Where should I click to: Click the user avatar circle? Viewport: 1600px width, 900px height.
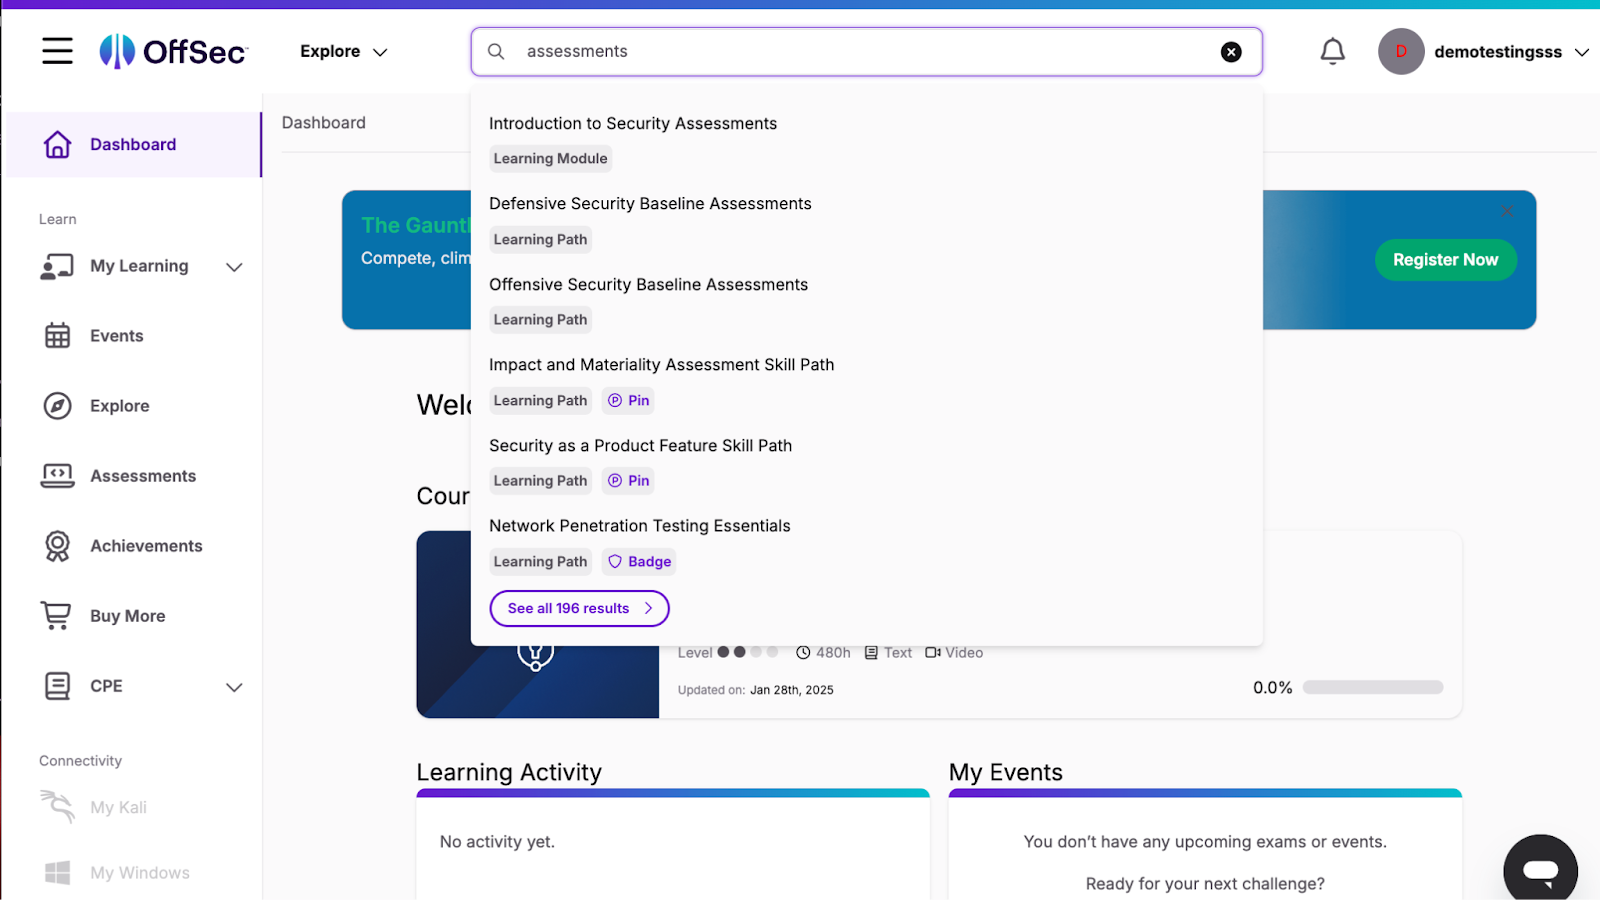click(1400, 52)
